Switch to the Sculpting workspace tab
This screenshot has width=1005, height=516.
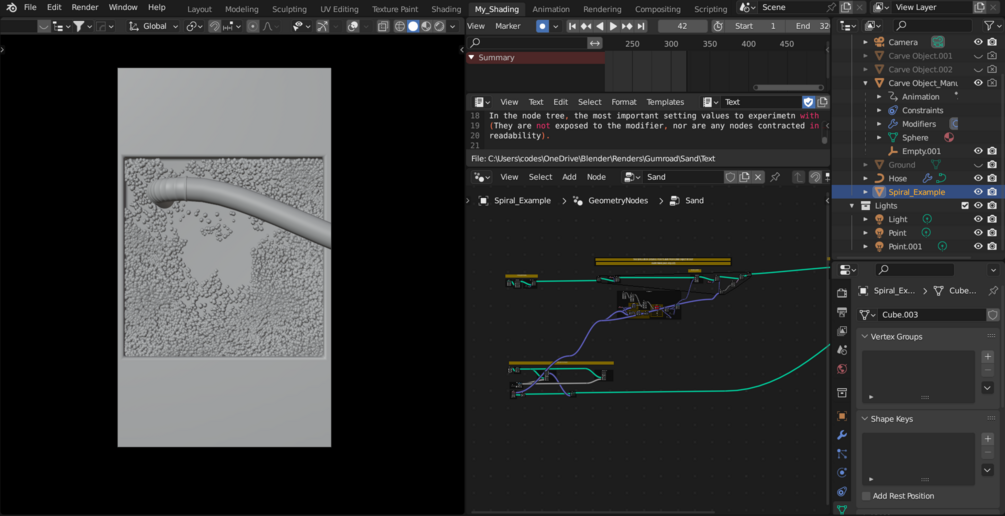pyautogui.click(x=289, y=9)
